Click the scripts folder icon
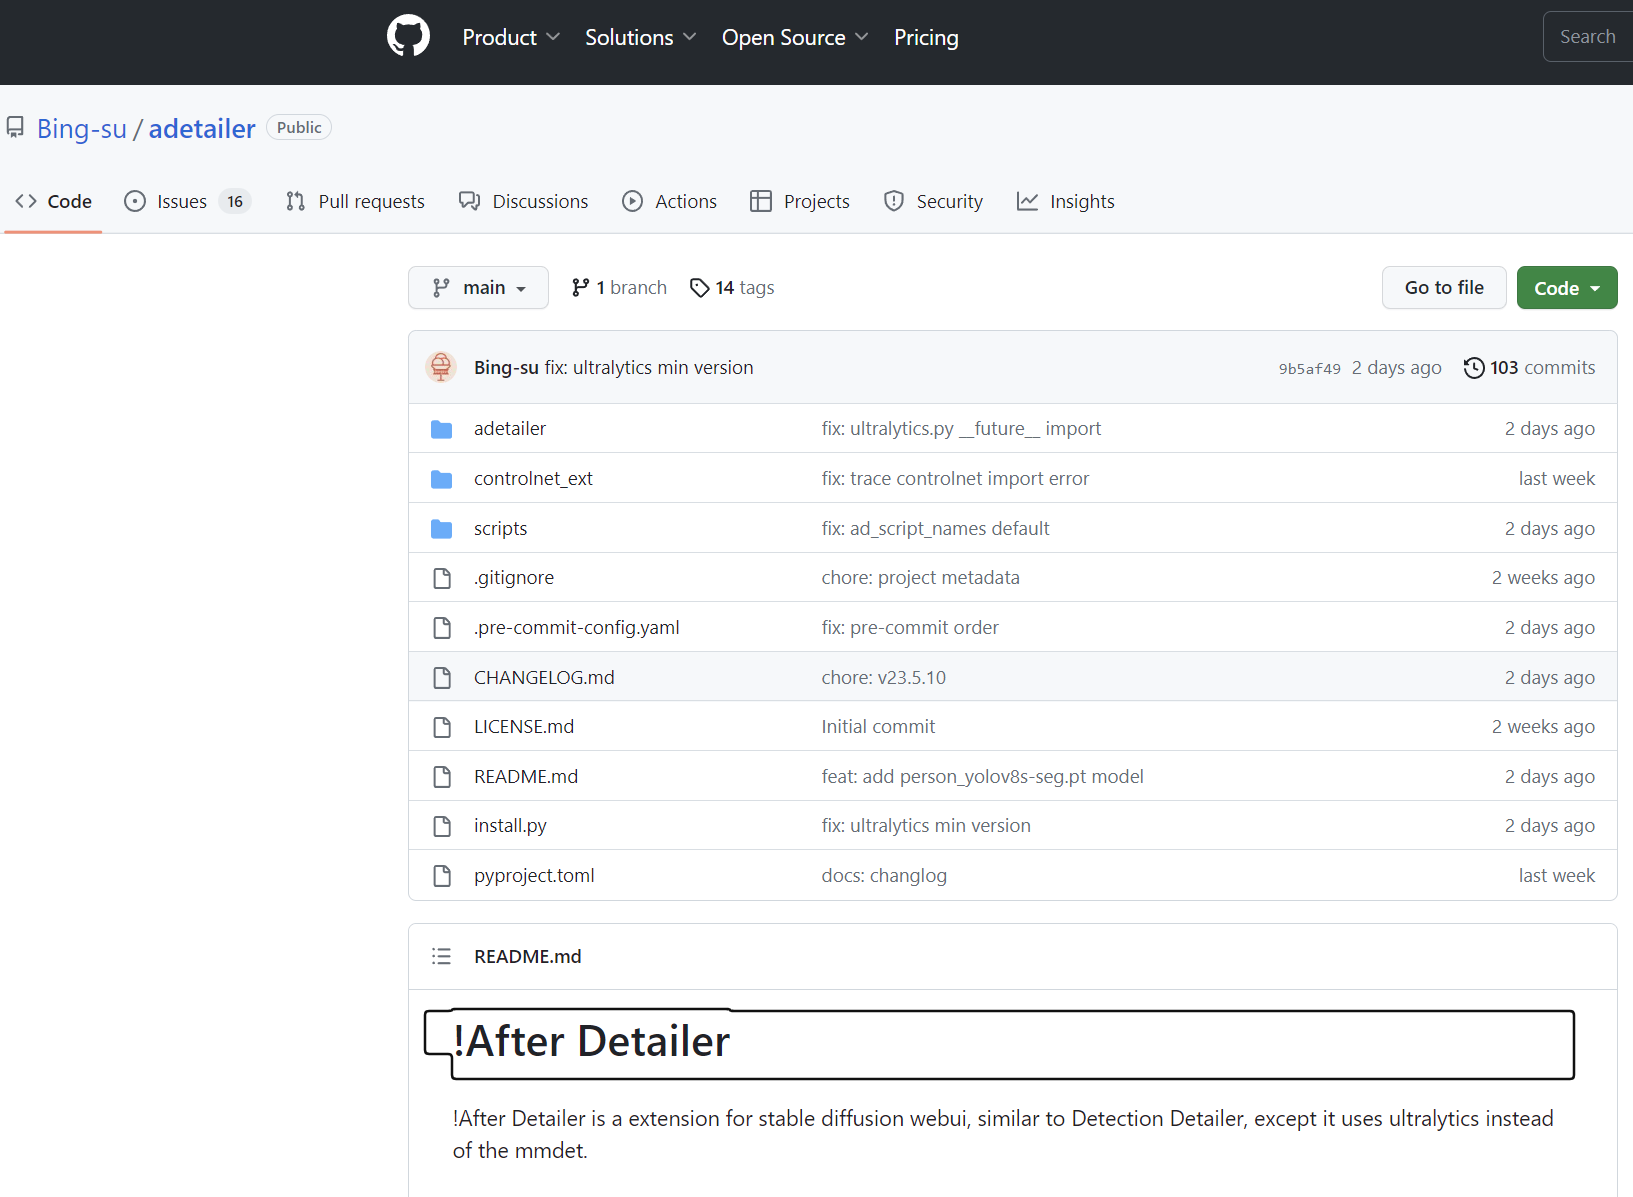This screenshot has width=1633, height=1197. pyautogui.click(x=441, y=529)
